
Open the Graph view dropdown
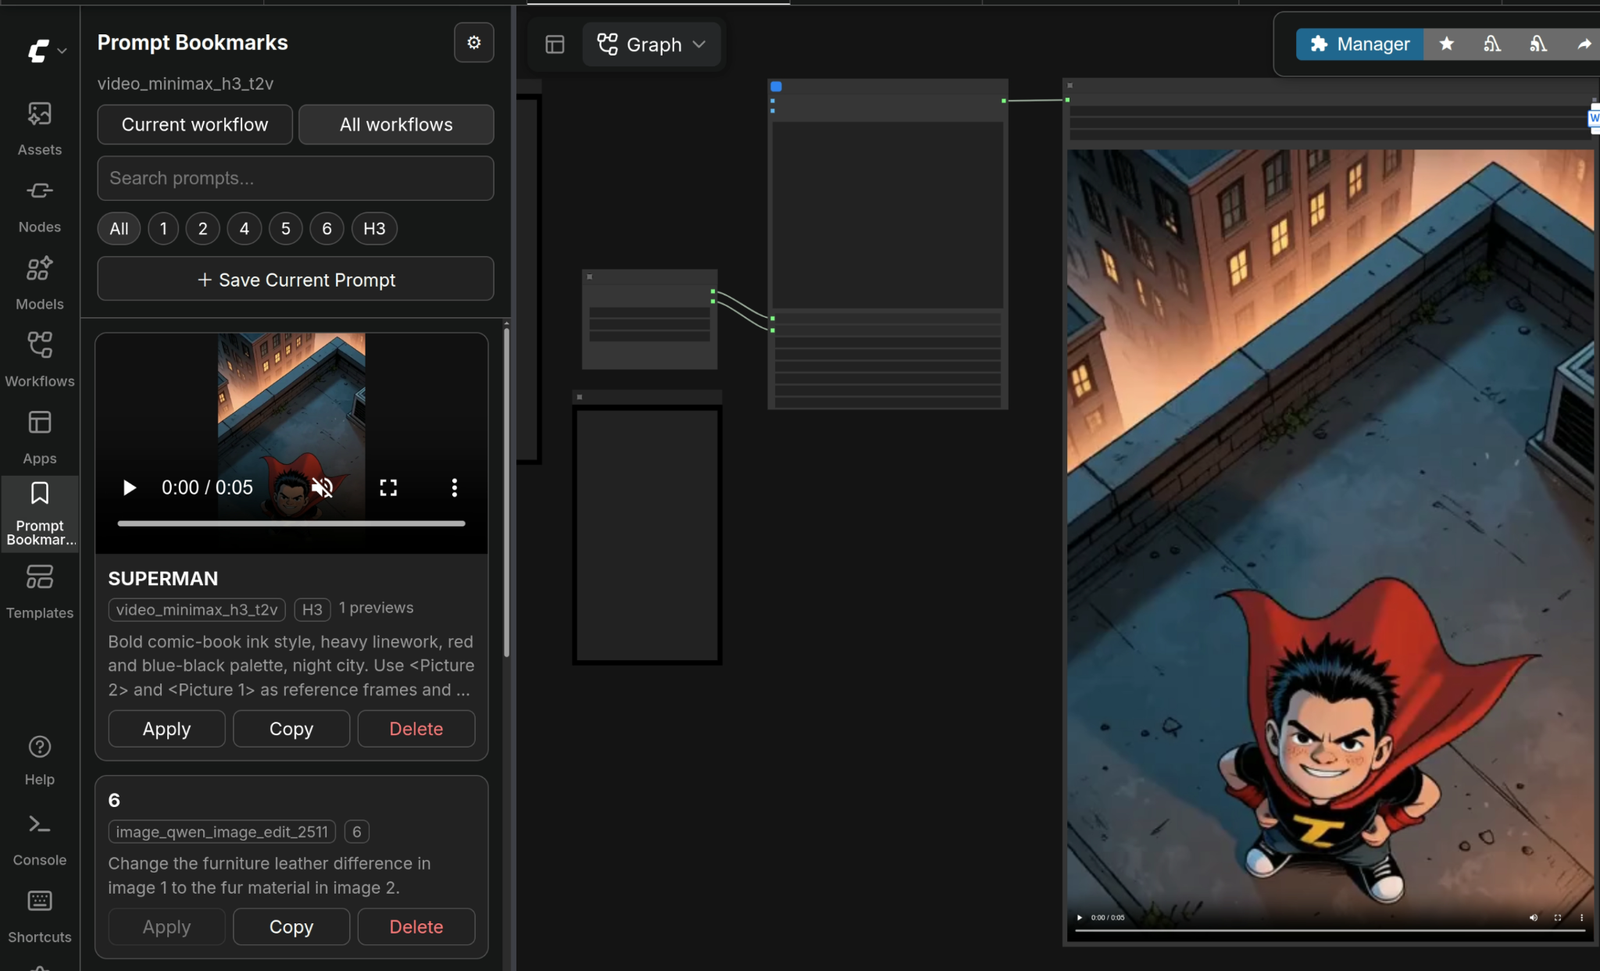coord(652,44)
